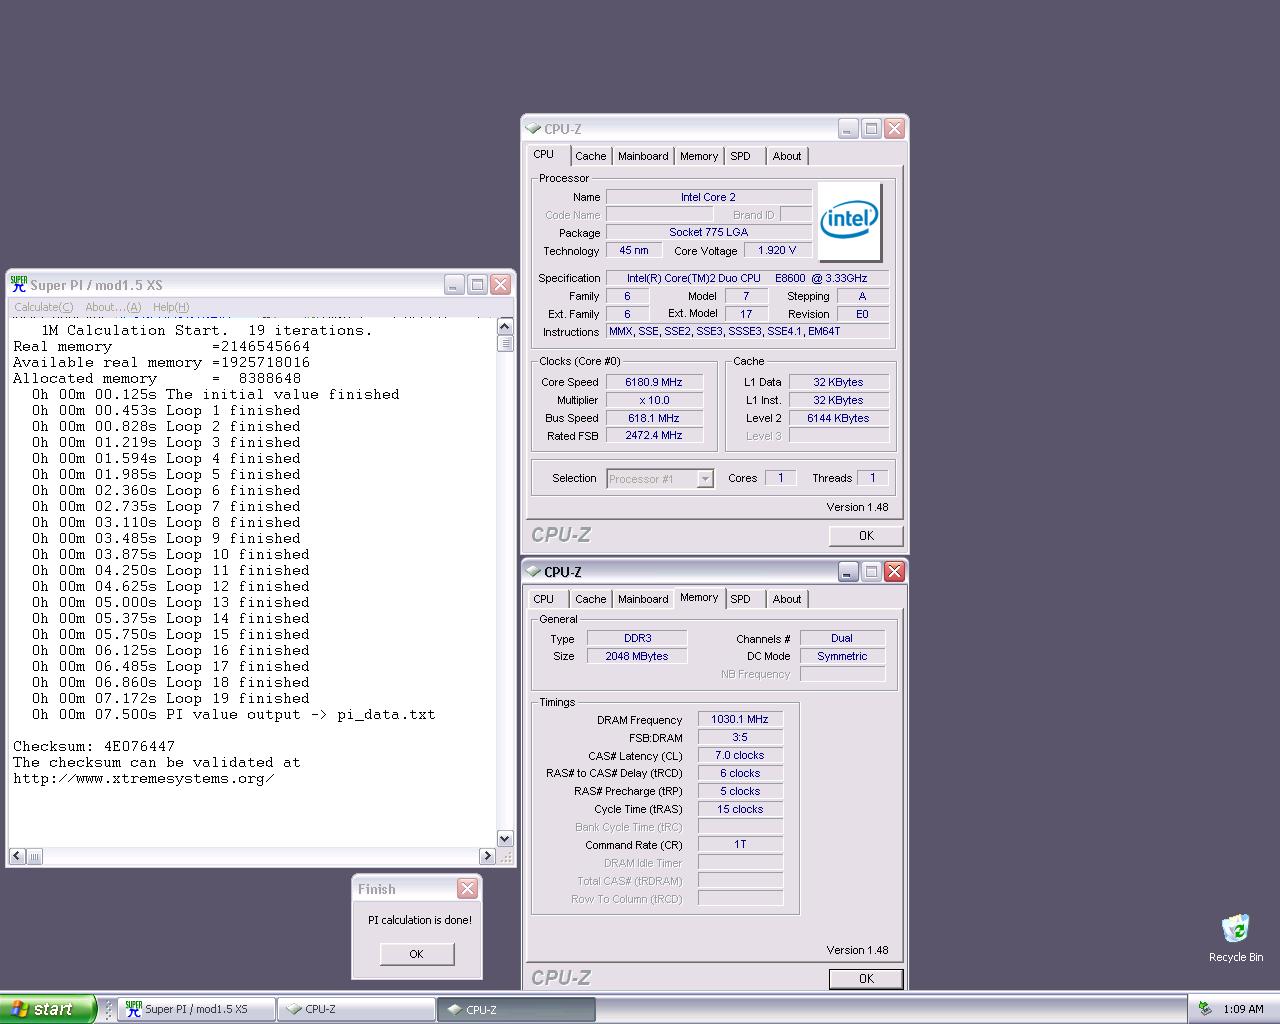Click the memory Size 2048 MBytes value
1280x1024 pixels.
(x=637, y=656)
